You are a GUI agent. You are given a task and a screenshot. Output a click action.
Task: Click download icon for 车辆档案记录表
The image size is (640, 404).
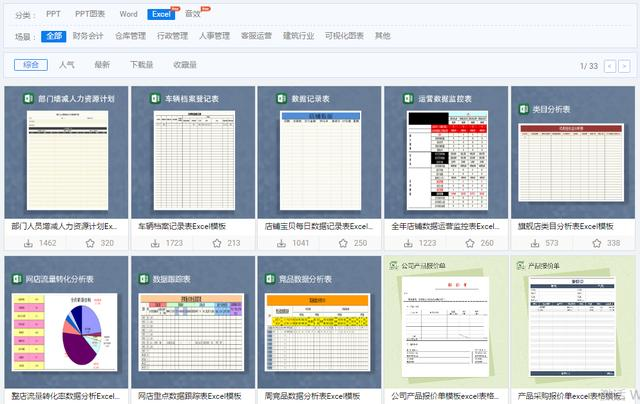pos(155,243)
